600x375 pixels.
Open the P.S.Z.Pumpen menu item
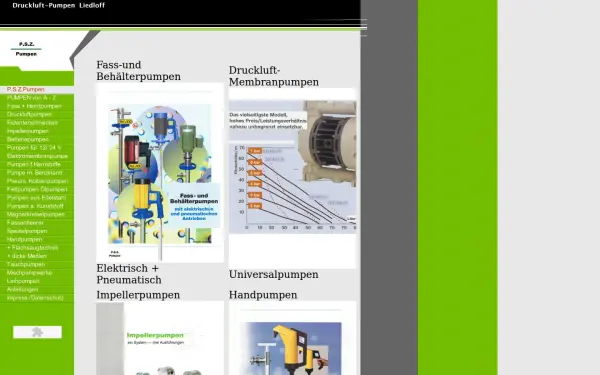[x=37, y=90]
